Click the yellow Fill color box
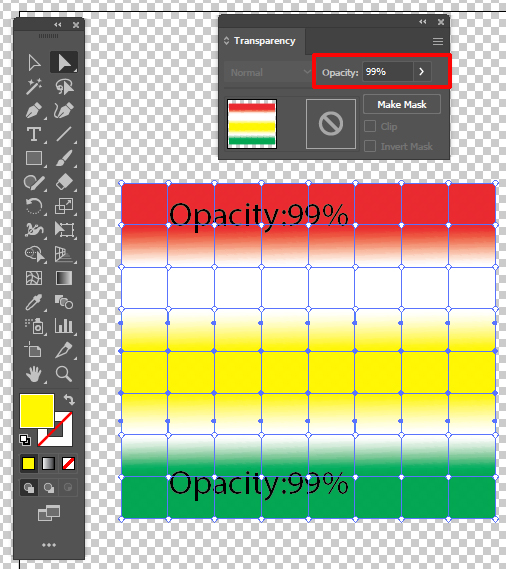 click(x=37, y=411)
